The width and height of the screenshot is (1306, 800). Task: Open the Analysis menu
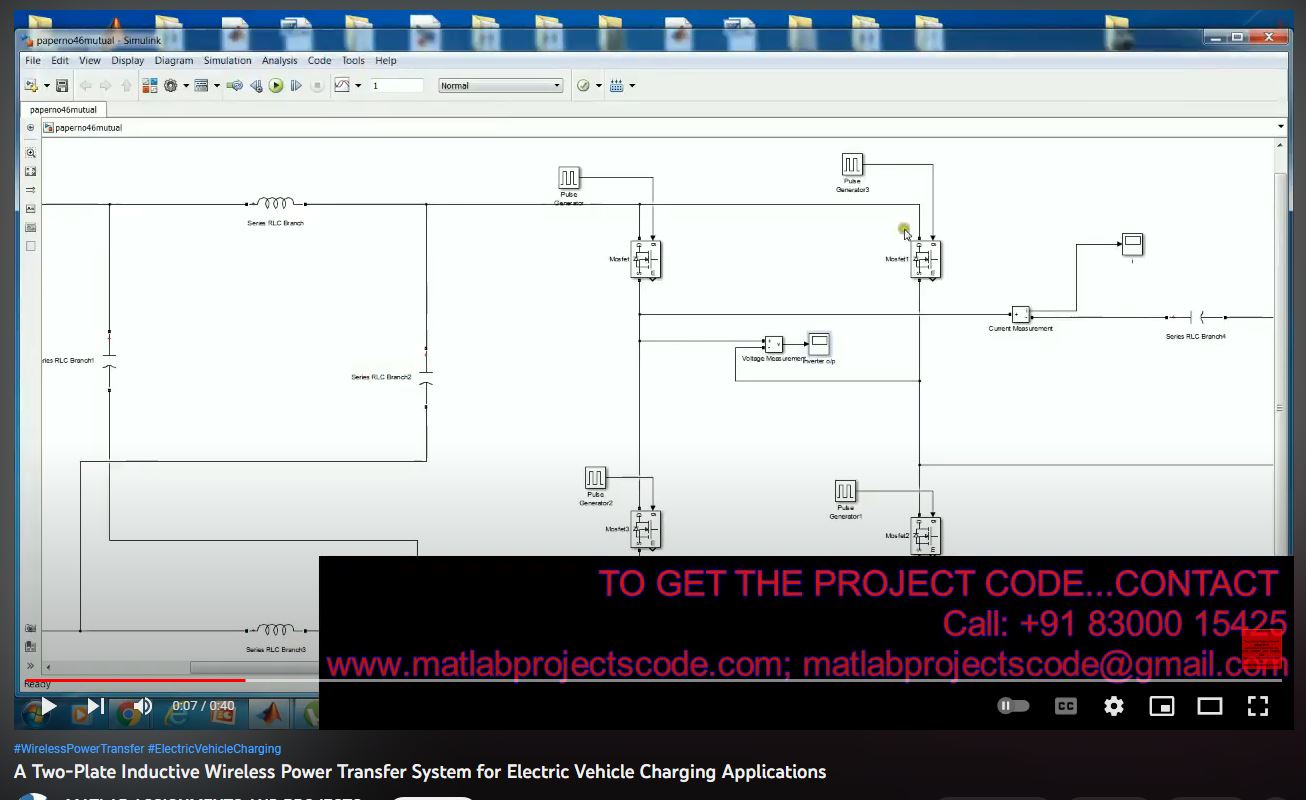point(280,61)
